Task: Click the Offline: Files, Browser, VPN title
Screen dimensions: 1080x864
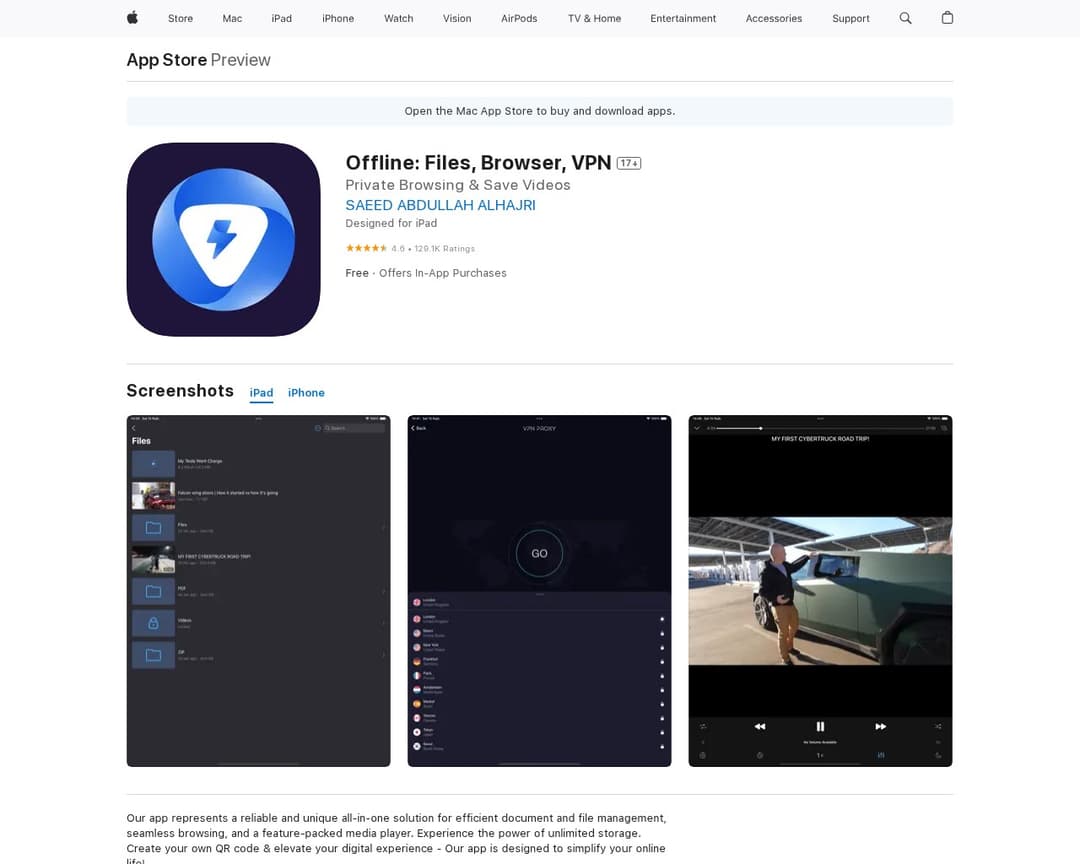Action: point(478,163)
